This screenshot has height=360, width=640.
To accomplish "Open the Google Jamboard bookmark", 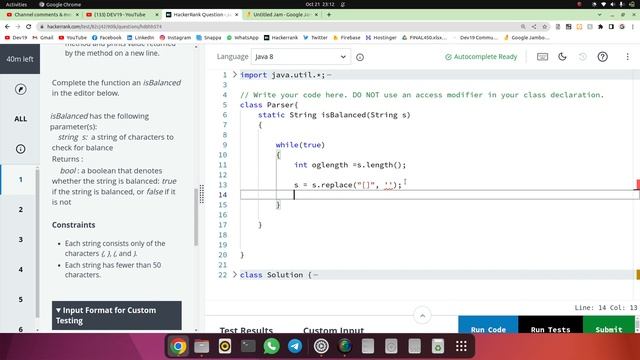I will (527, 38).
